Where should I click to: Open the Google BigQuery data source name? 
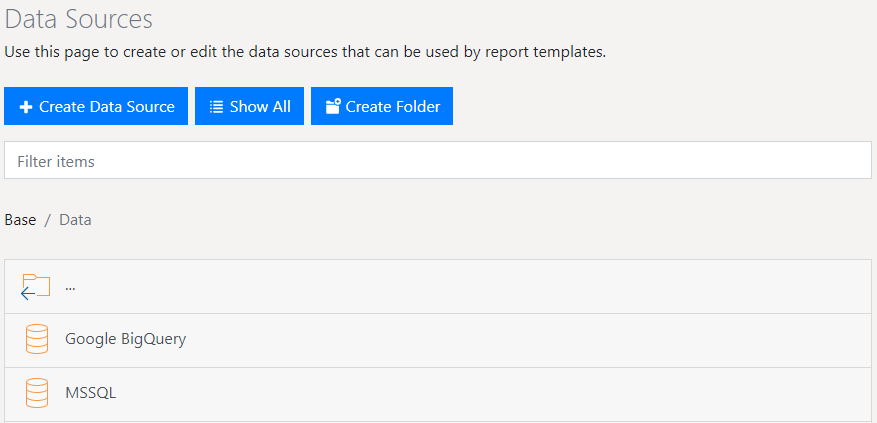tap(125, 339)
